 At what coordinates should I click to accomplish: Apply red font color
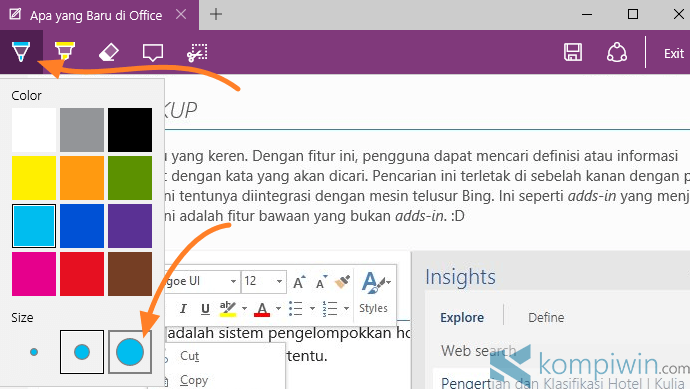262,309
